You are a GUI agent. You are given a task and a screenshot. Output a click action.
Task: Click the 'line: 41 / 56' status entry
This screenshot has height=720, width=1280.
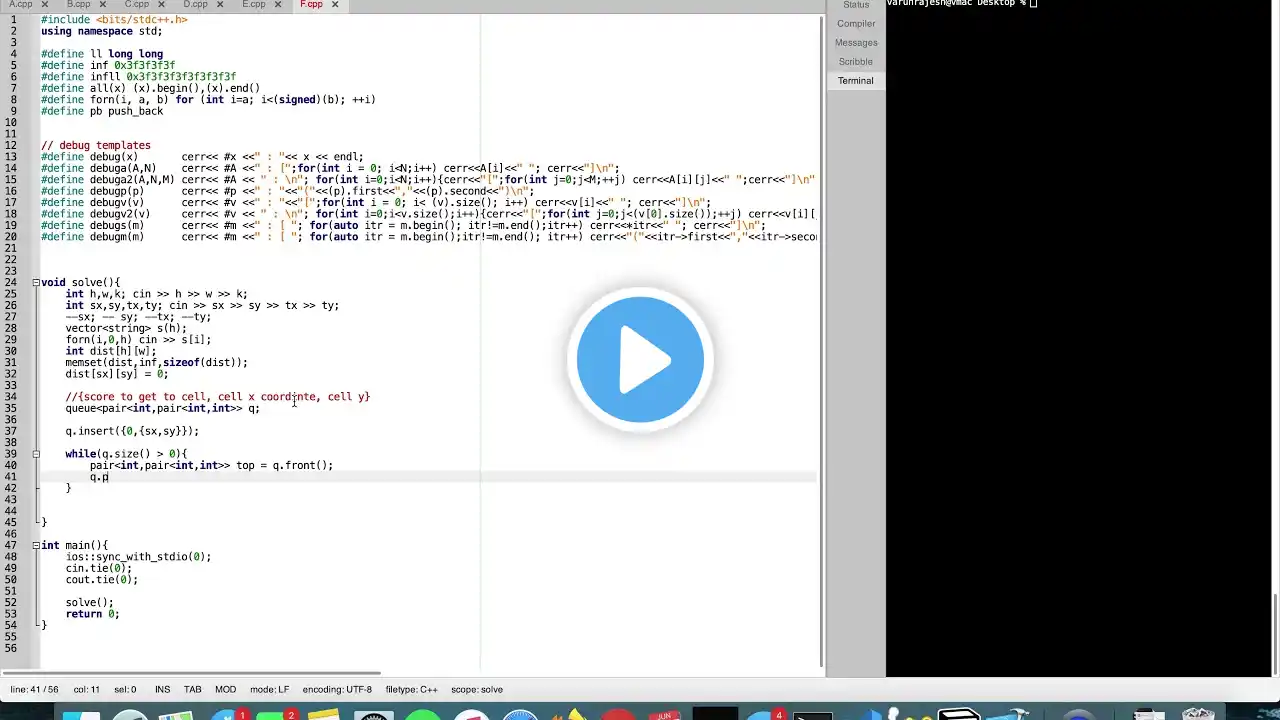pos(34,689)
